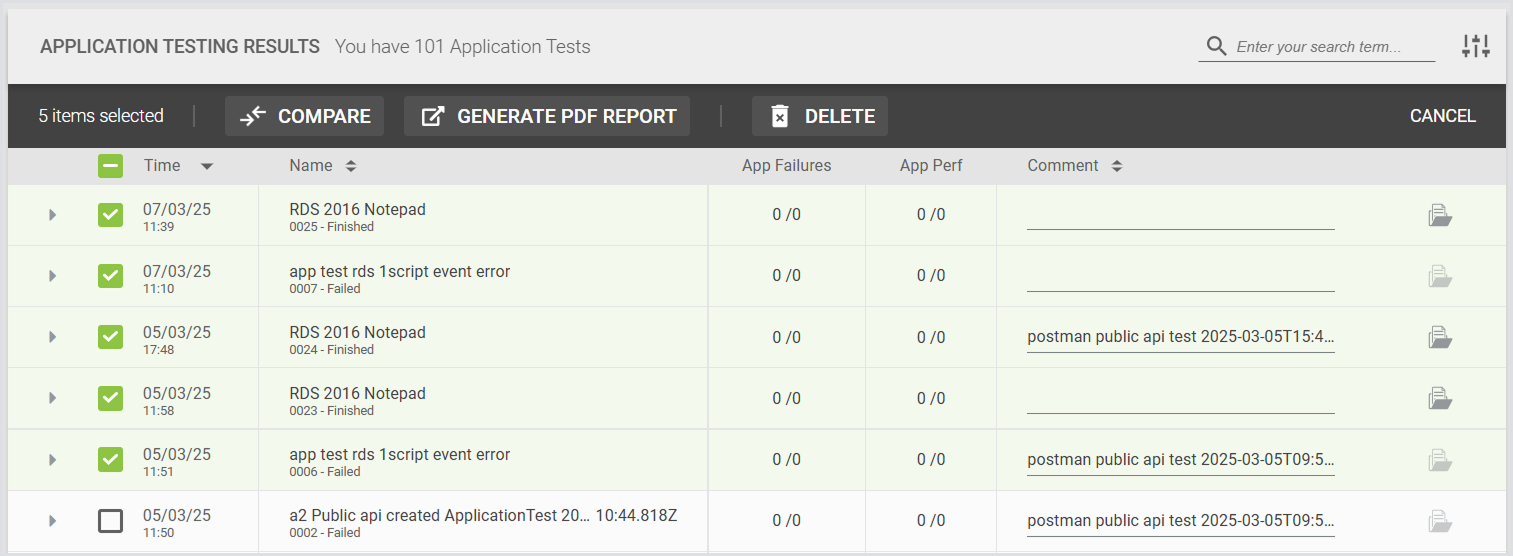Click the search magnifier icon
The image size is (1513, 556).
coord(1216,46)
